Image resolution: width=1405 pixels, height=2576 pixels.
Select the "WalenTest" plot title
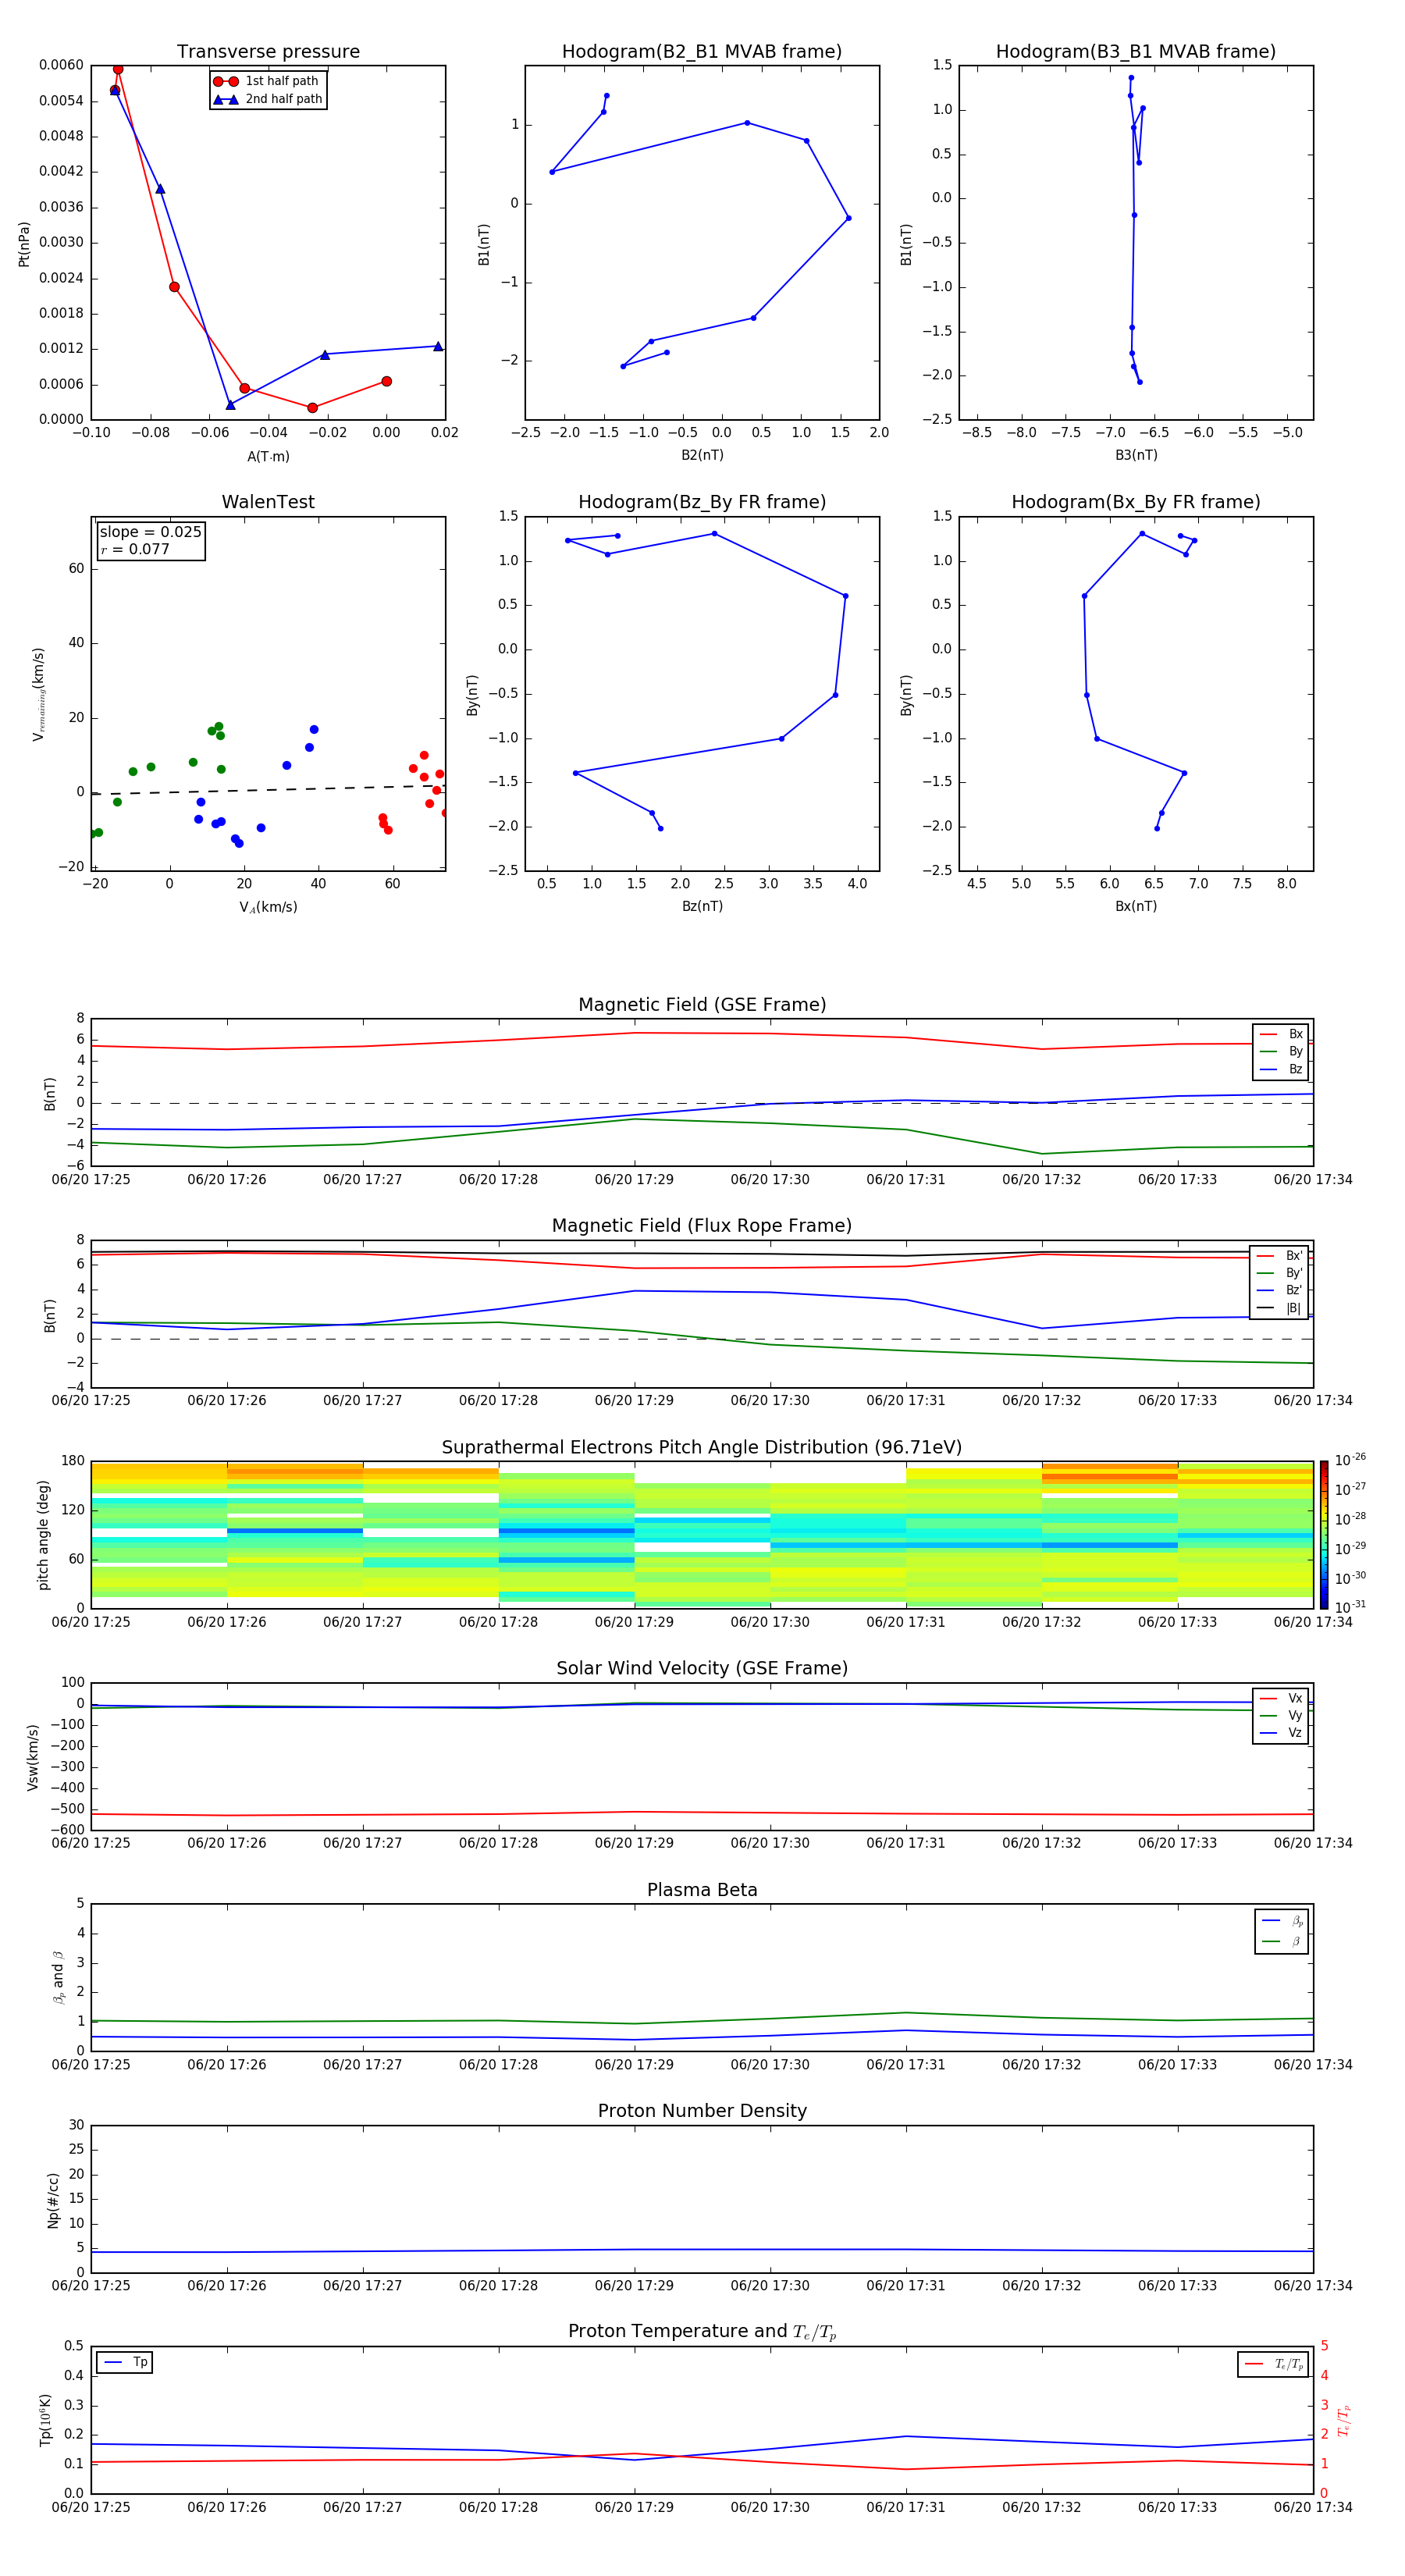(x=268, y=502)
